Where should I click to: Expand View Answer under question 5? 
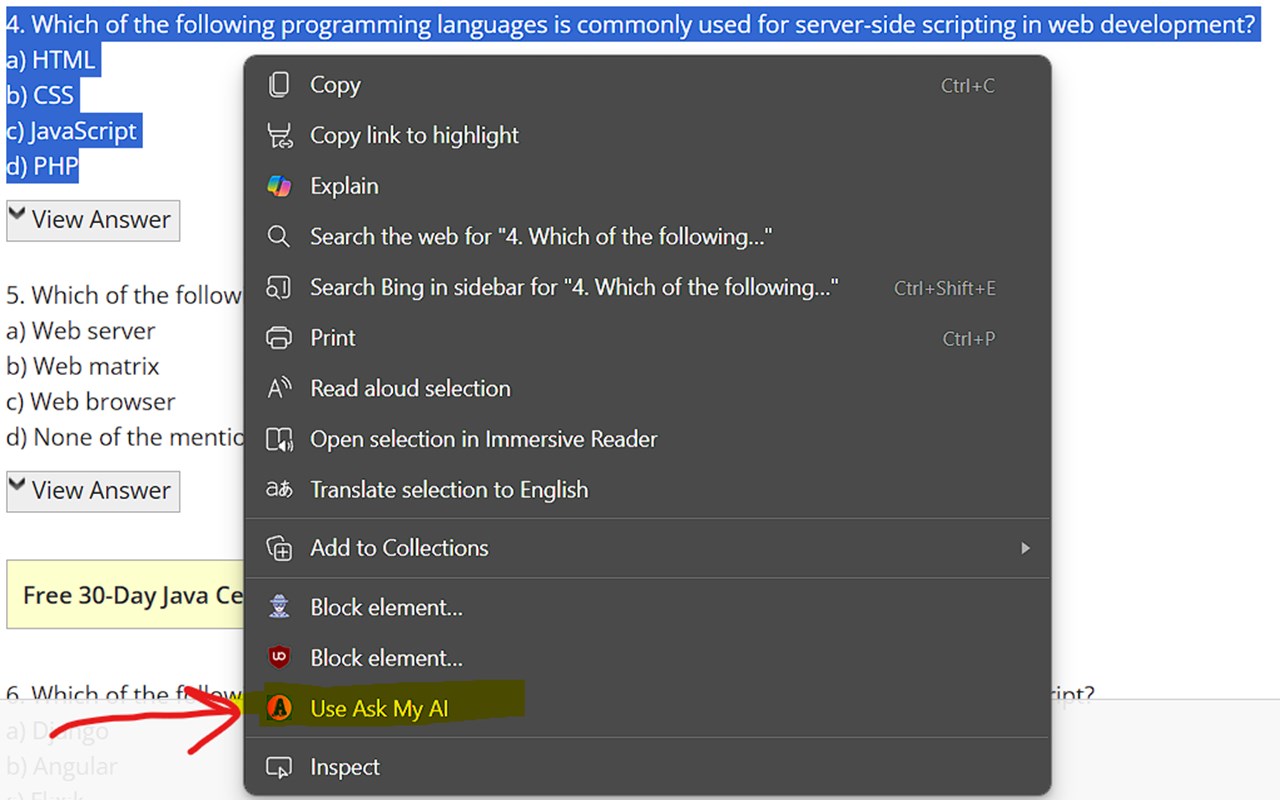click(x=93, y=491)
